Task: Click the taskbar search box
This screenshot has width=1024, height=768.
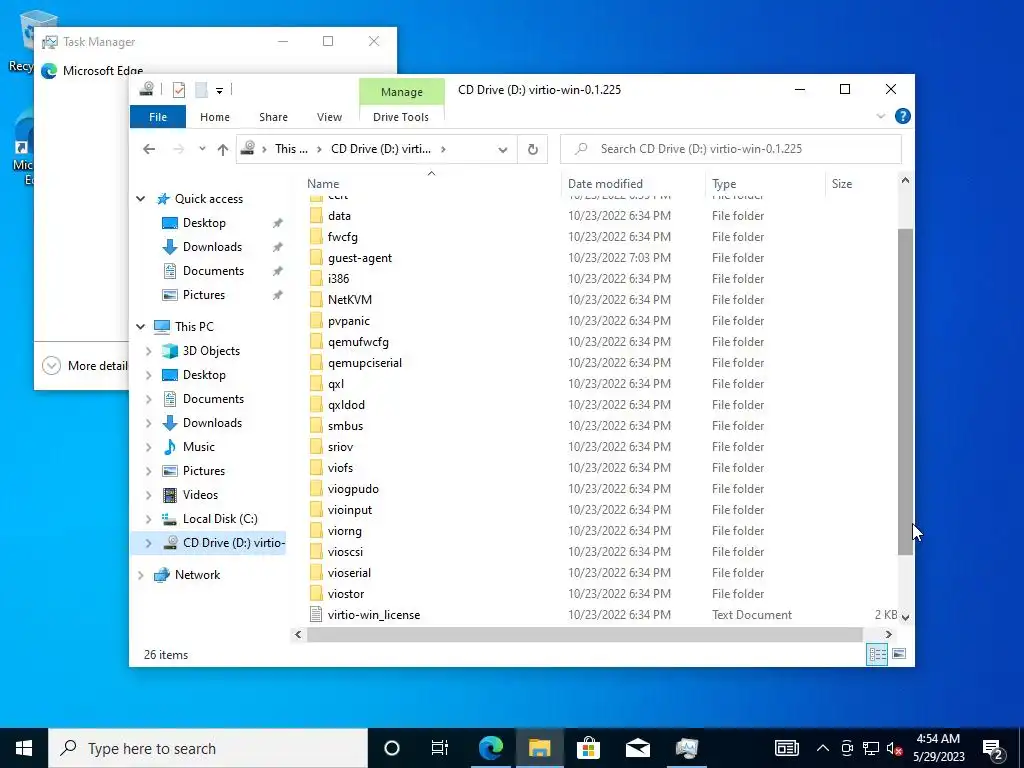Action: 208,748
